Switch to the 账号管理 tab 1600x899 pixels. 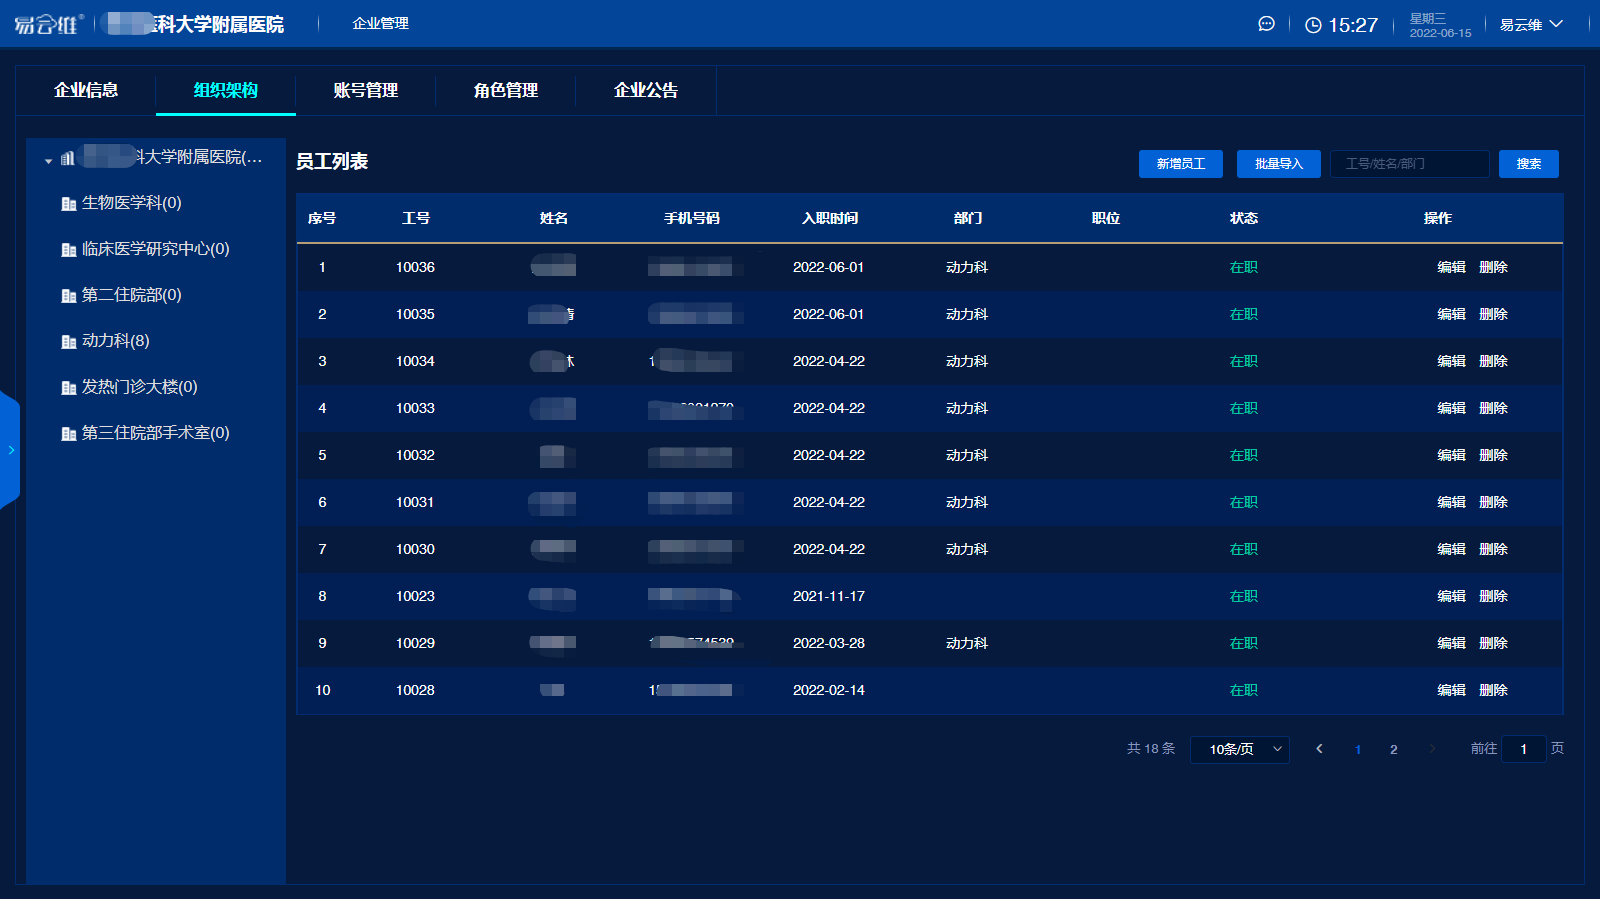point(365,91)
